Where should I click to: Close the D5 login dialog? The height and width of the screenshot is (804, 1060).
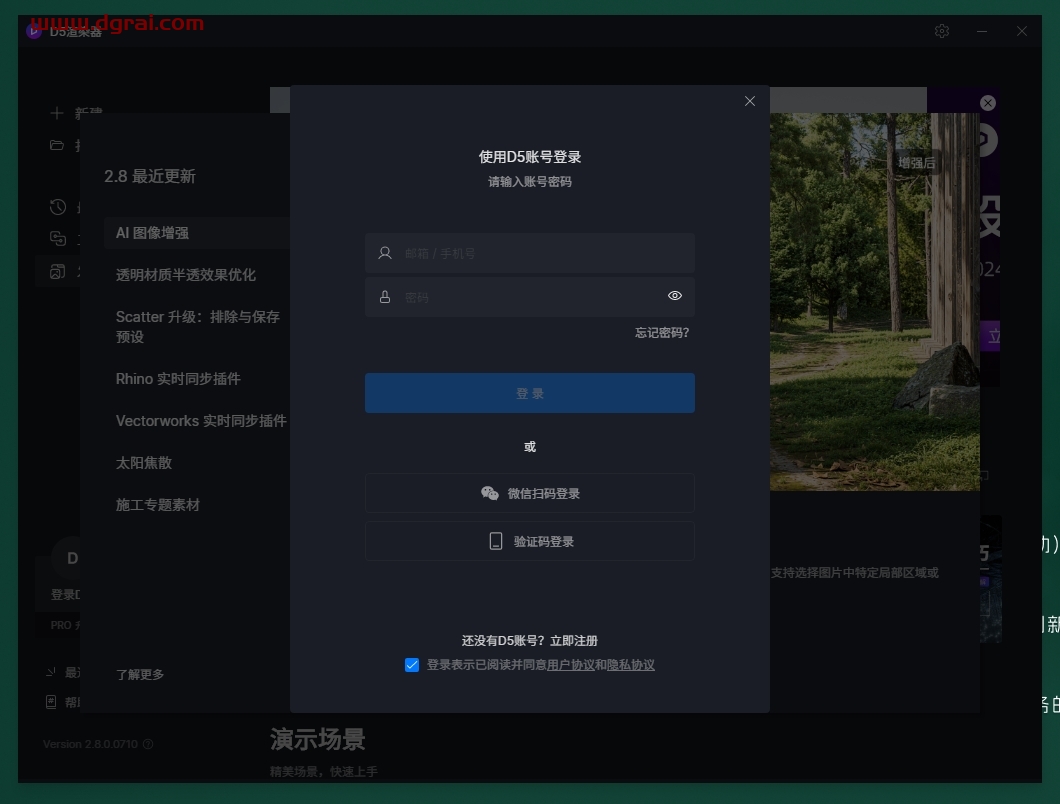[750, 101]
